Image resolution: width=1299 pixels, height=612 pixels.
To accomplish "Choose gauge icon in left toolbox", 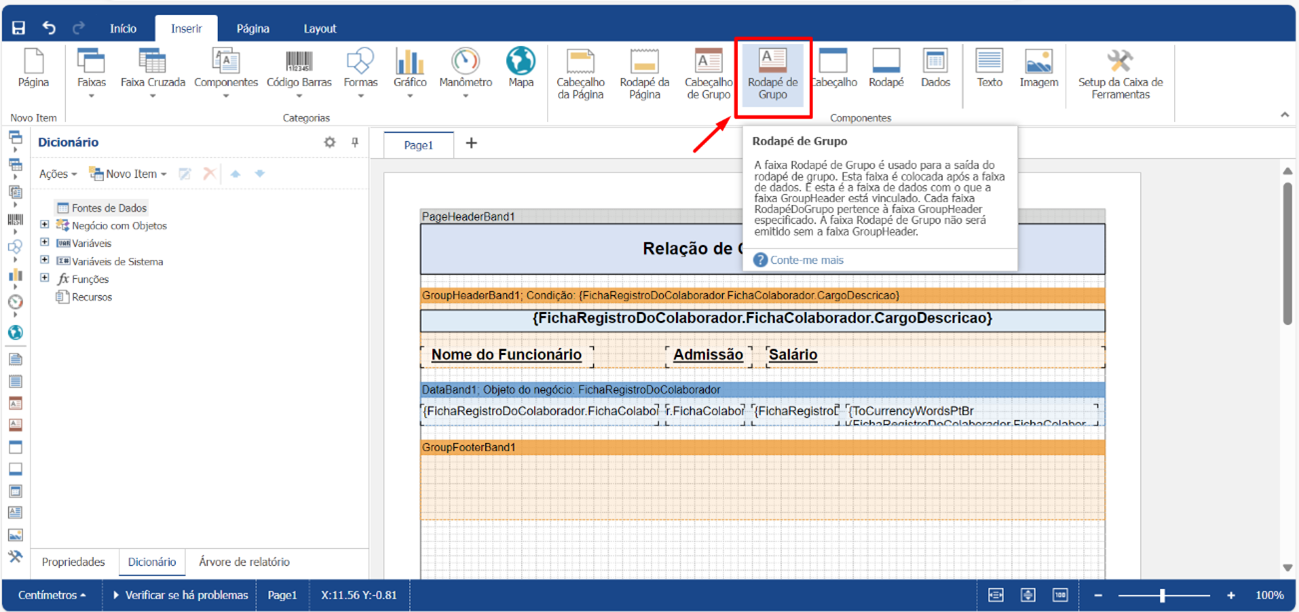I will coord(15,302).
